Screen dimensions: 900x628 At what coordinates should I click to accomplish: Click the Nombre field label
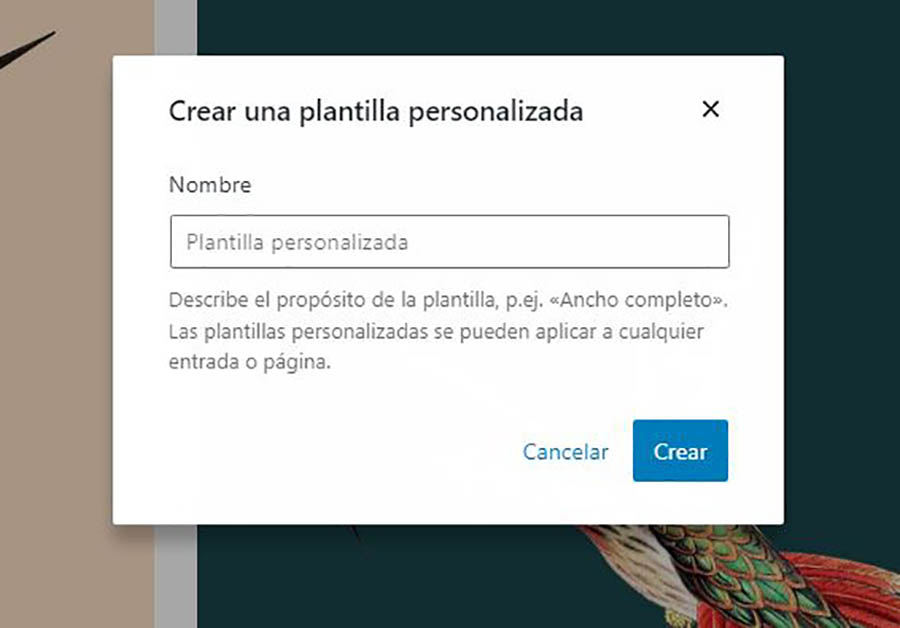(210, 185)
